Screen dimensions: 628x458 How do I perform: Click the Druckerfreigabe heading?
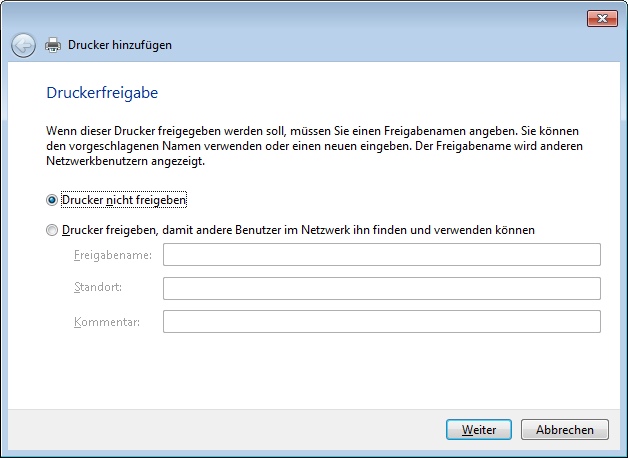pyautogui.click(x=102, y=93)
